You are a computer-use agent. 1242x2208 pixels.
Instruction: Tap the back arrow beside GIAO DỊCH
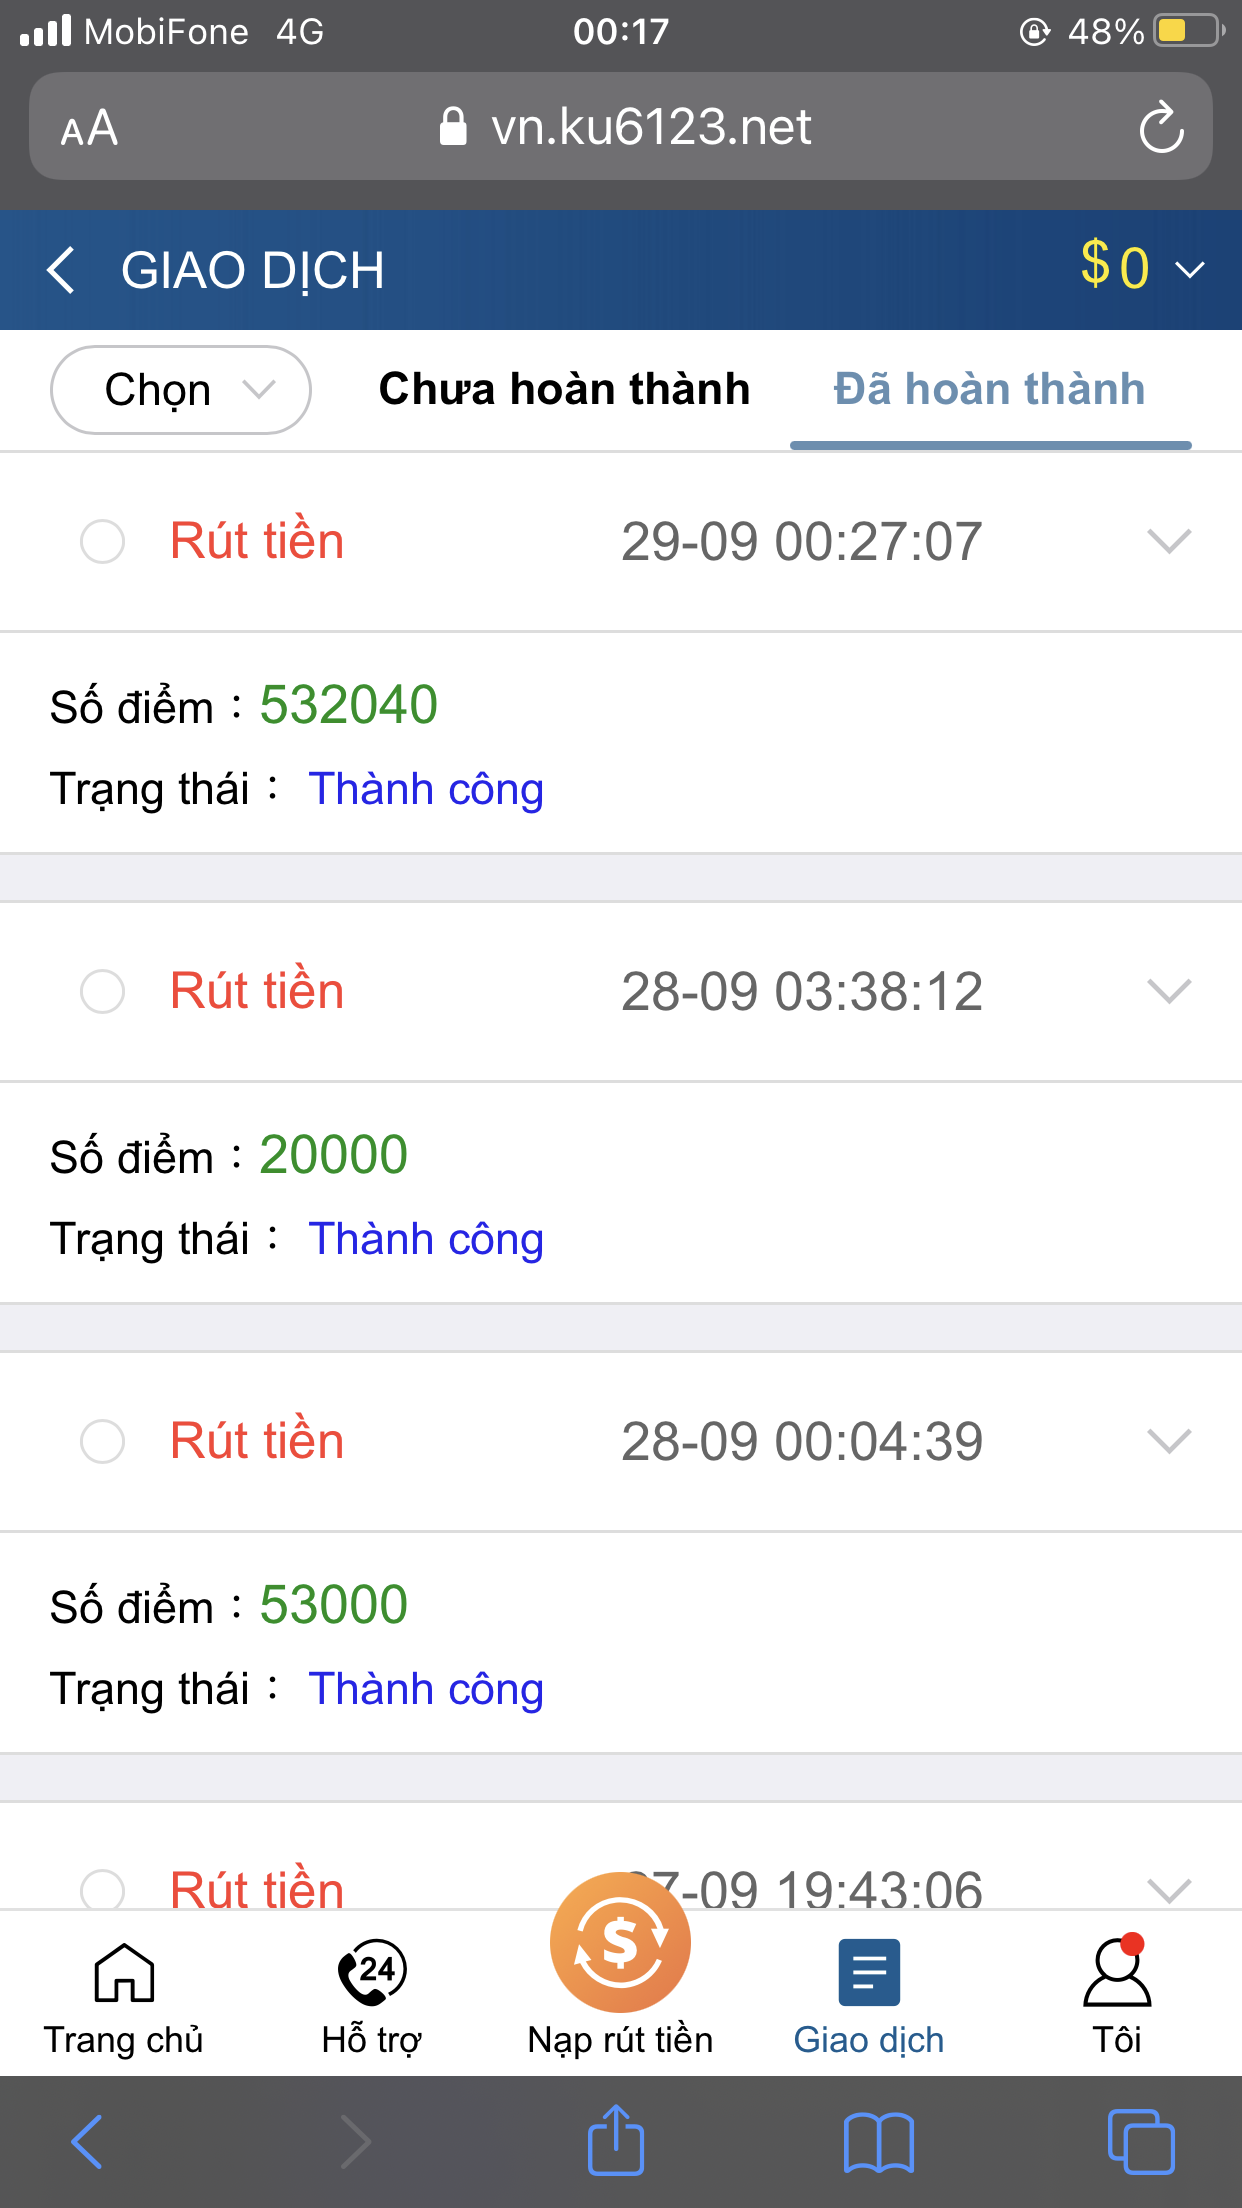[x=62, y=271]
